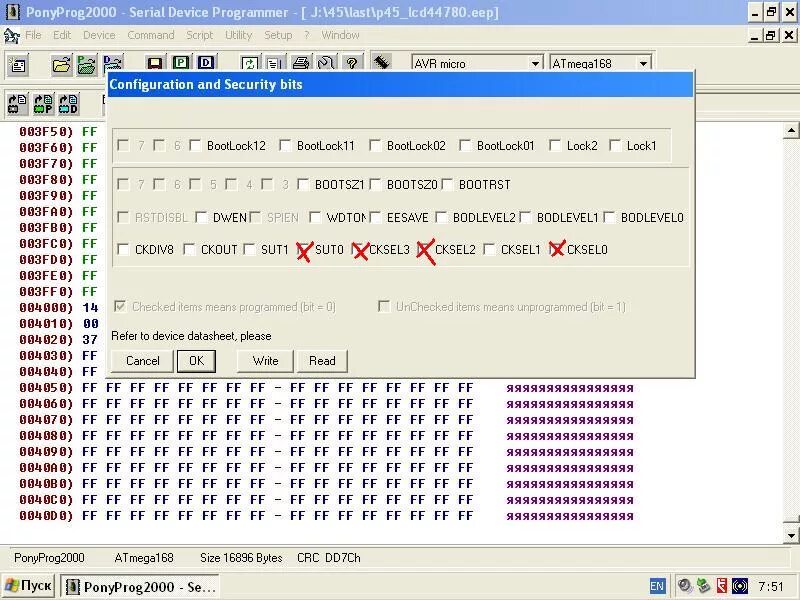Click the chip probe icon beside AVR micro
The height and width of the screenshot is (600, 800).
tap(382, 62)
